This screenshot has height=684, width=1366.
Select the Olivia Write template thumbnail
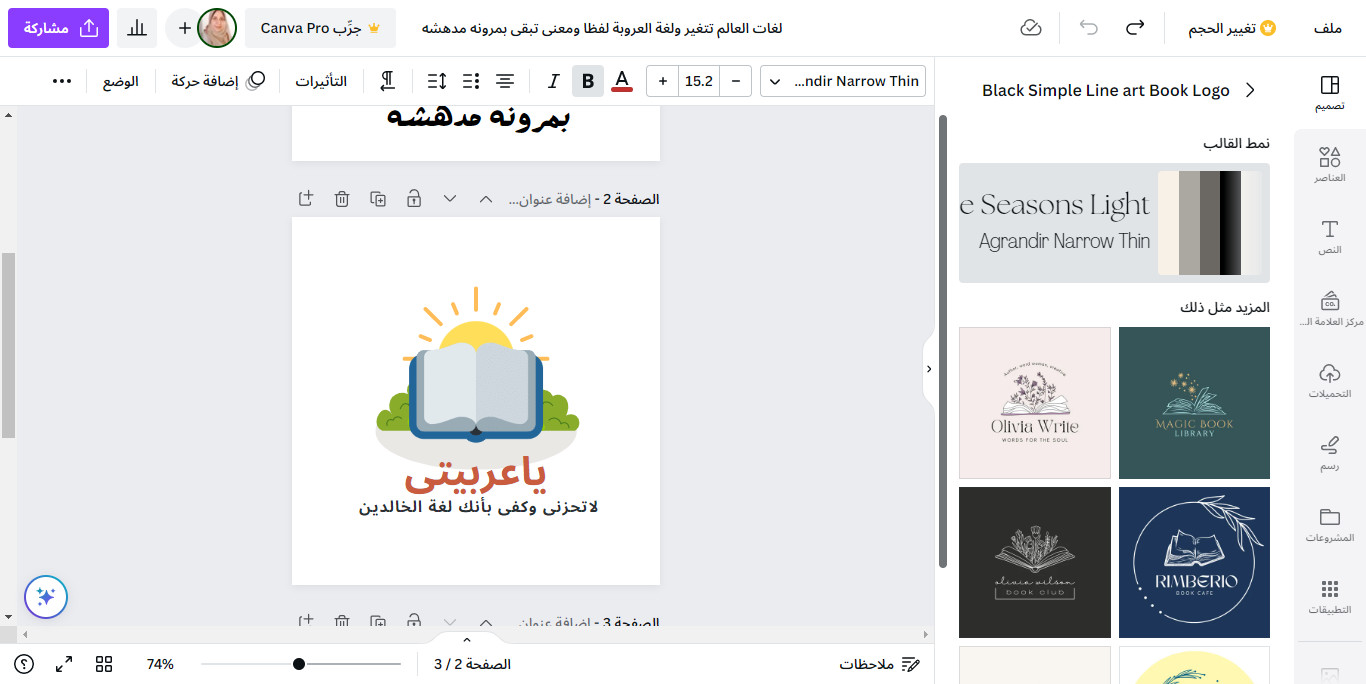pyautogui.click(x=1035, y=403)
